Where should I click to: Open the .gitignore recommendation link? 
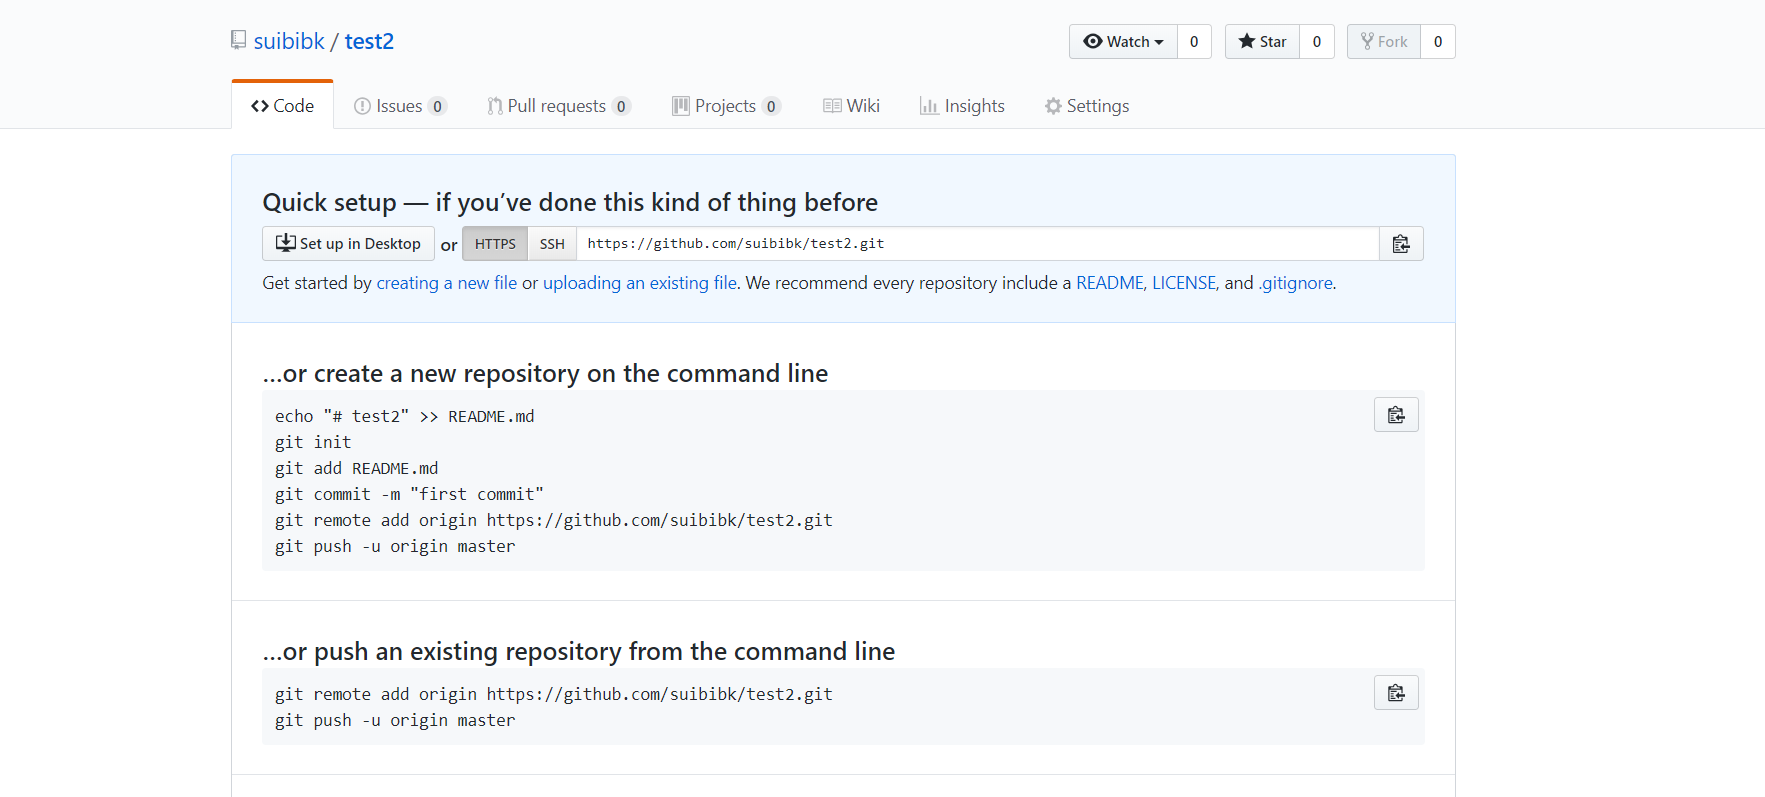(x=1296, y=283)
